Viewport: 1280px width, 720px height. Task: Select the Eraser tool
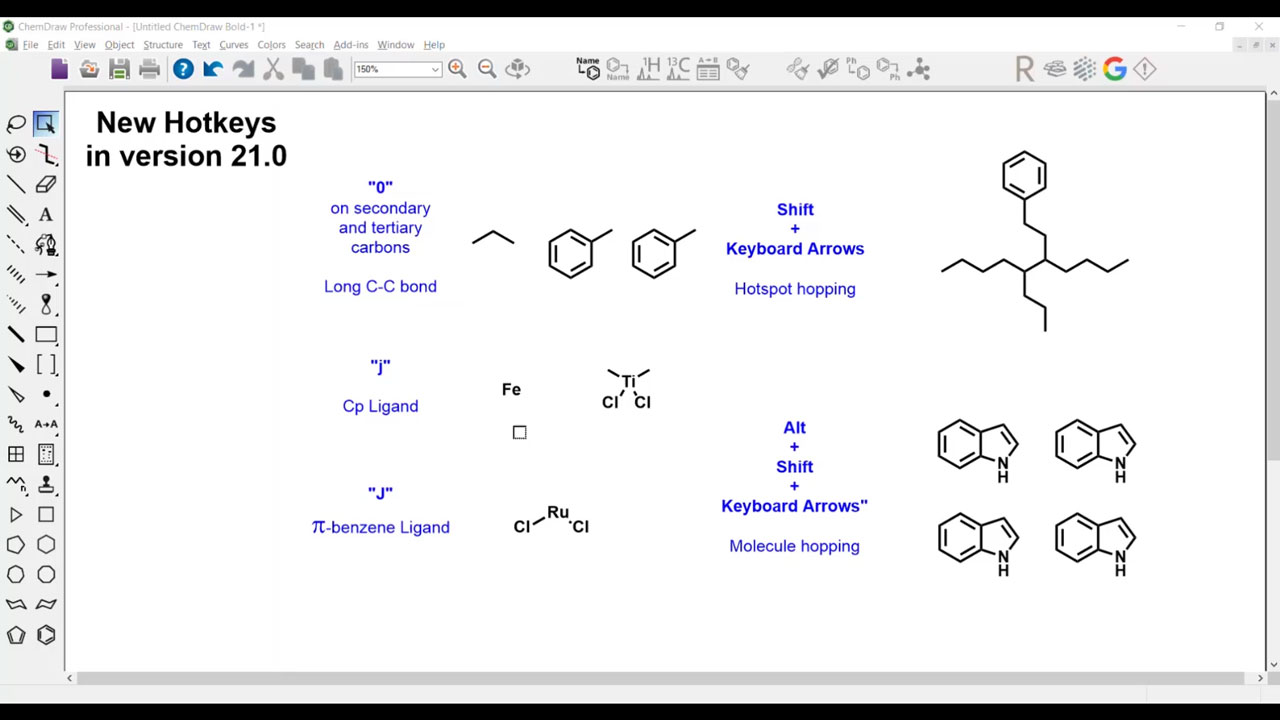pyautogui.click(x=46, y=184)
